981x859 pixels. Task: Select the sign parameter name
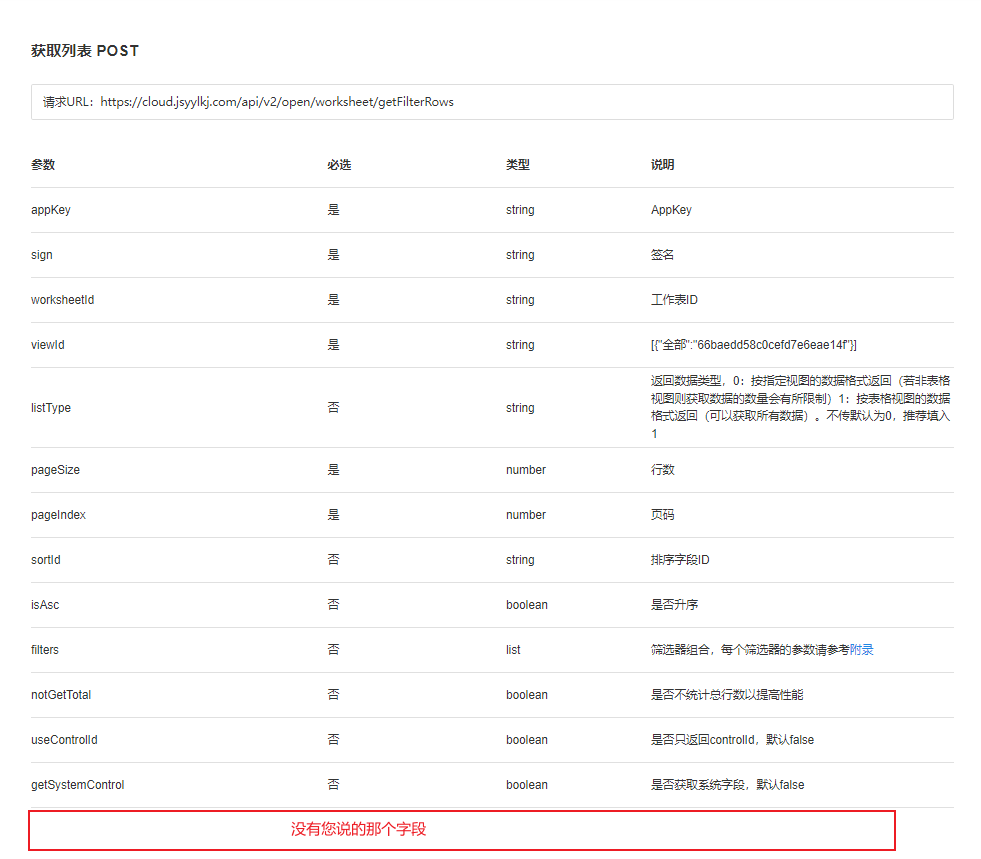click(42, 255)
